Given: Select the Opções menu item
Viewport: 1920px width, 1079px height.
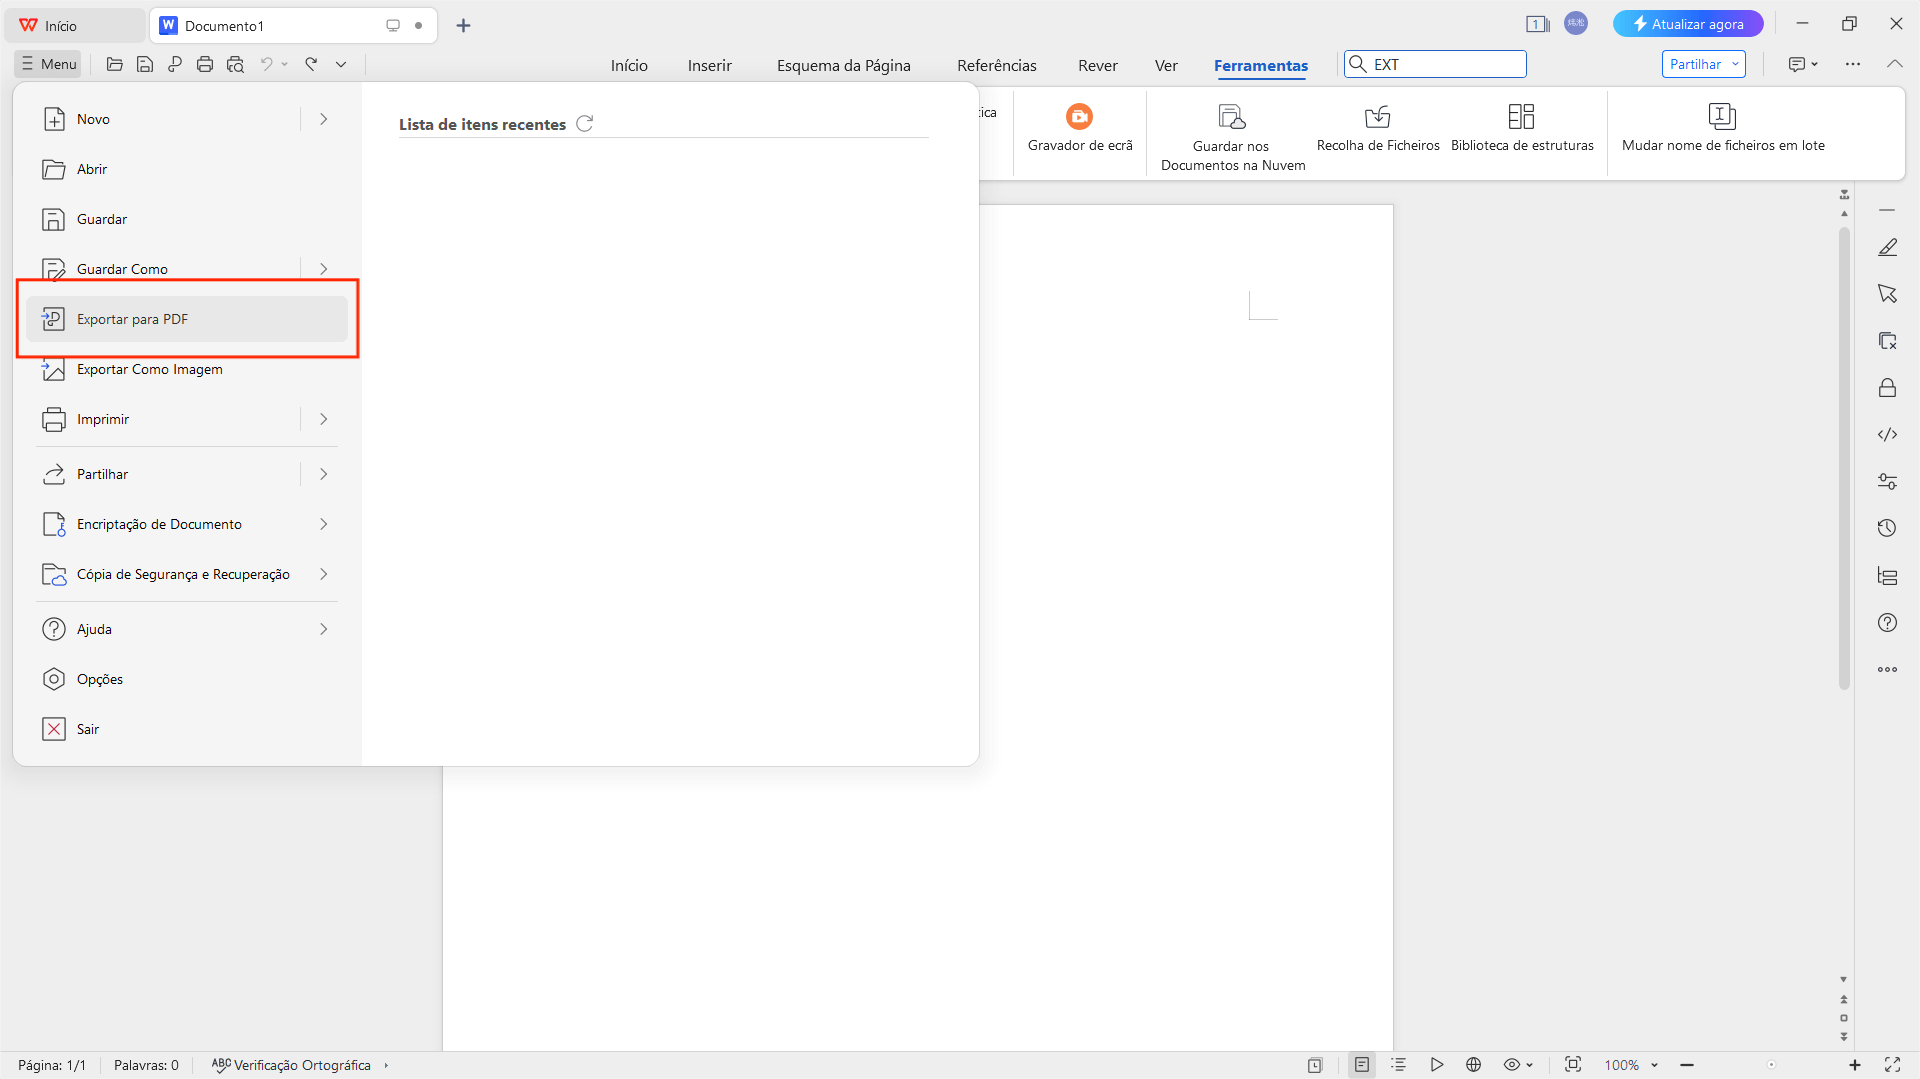Looking at the screenshot, I should 187,679.
